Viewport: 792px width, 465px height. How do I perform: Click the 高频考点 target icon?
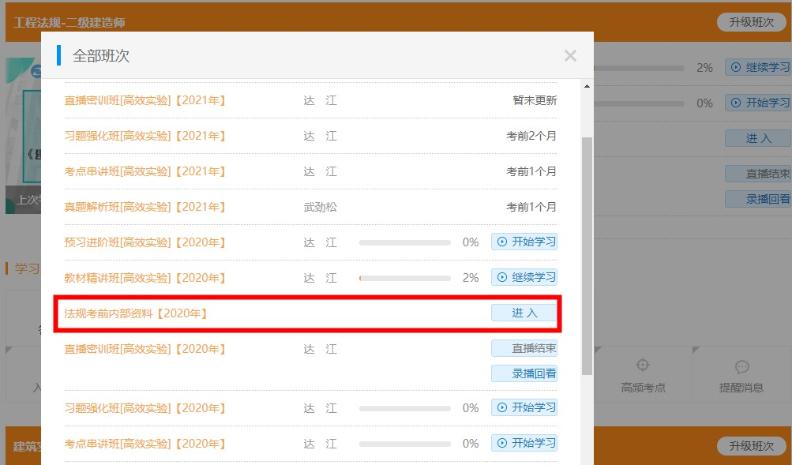pos(643,365)
